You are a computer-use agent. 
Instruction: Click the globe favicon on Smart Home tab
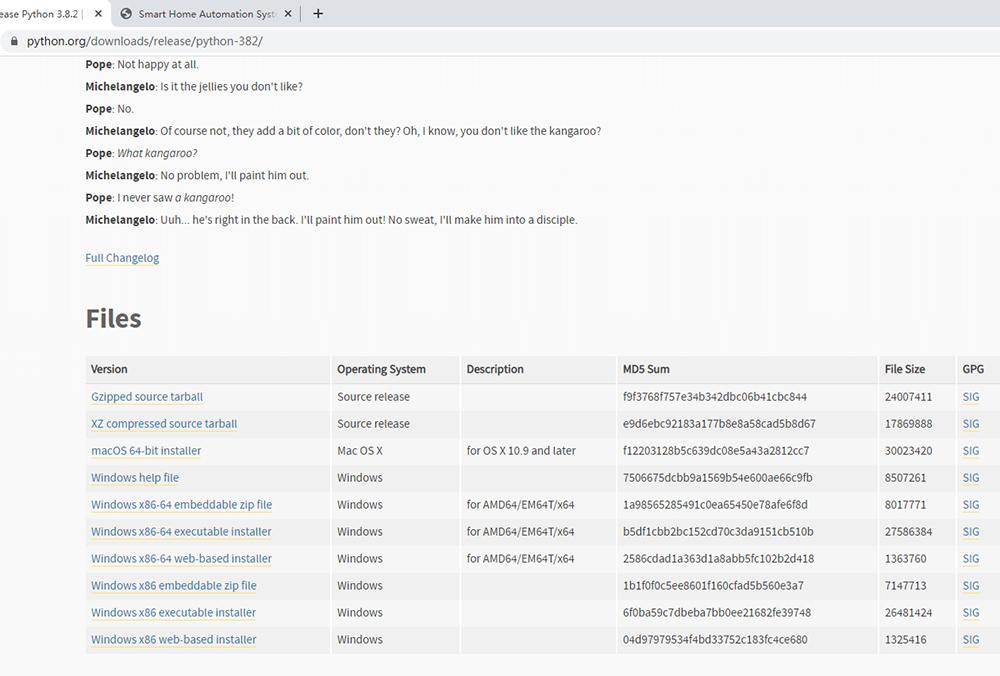click(126, 14)
